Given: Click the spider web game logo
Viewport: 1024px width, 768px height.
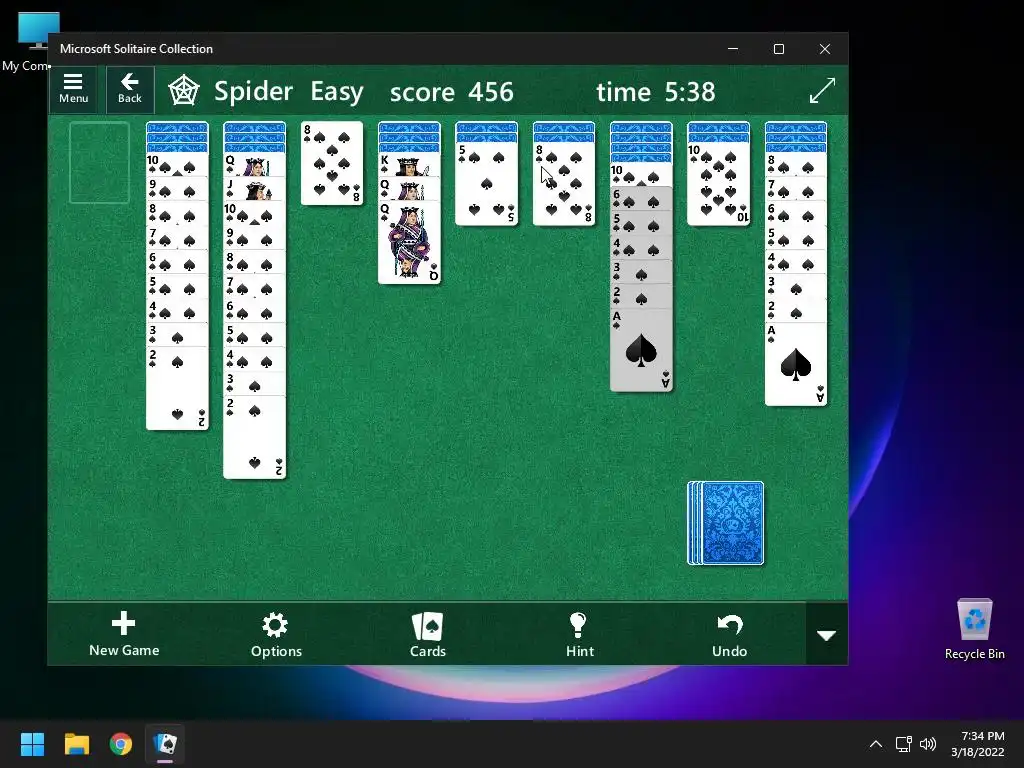Looking at the screenshot, I should (184, 91).
